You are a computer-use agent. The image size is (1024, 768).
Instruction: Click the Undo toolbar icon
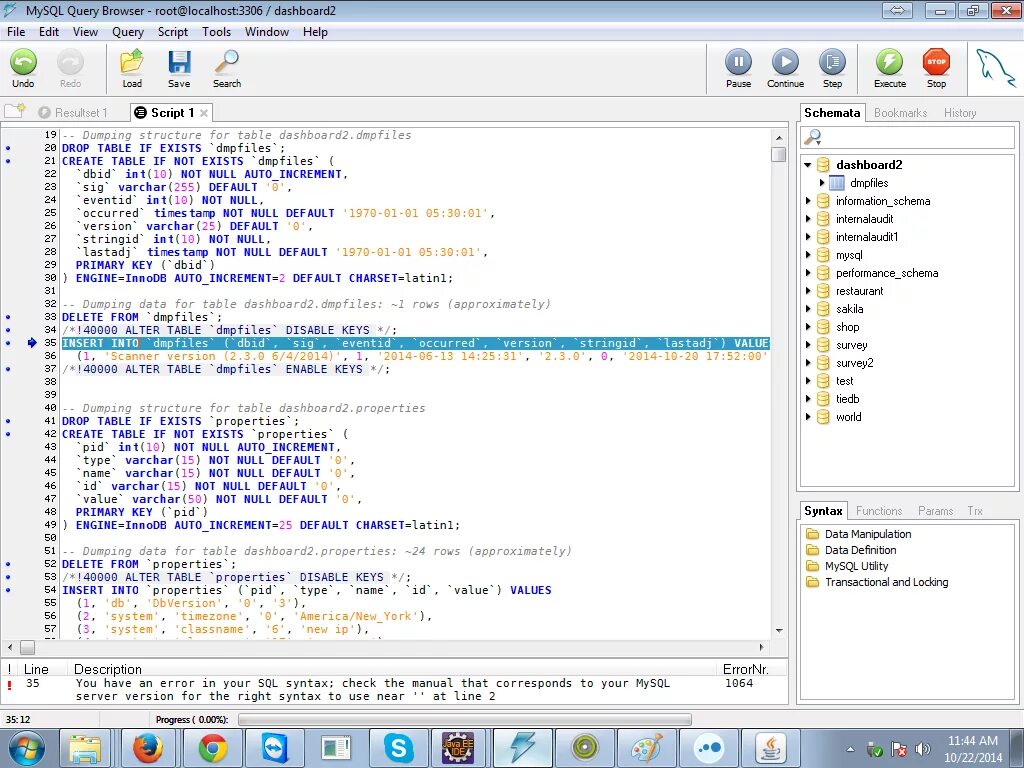24,63
